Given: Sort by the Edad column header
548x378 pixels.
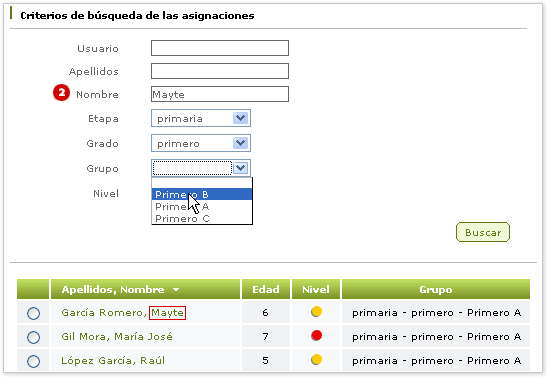Looking at the screenshot, I should [x=266, y=289].
